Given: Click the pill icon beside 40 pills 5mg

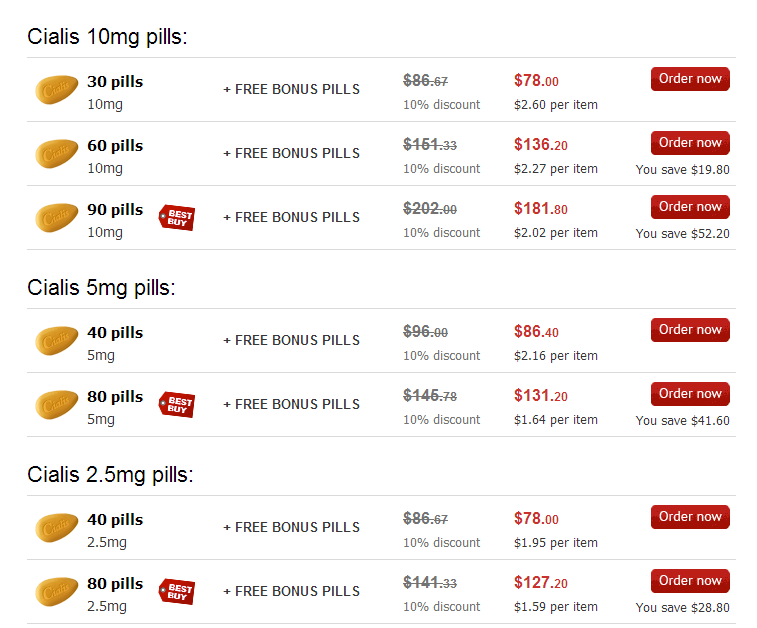Looking at the screenshot, I should click(56, 340).
